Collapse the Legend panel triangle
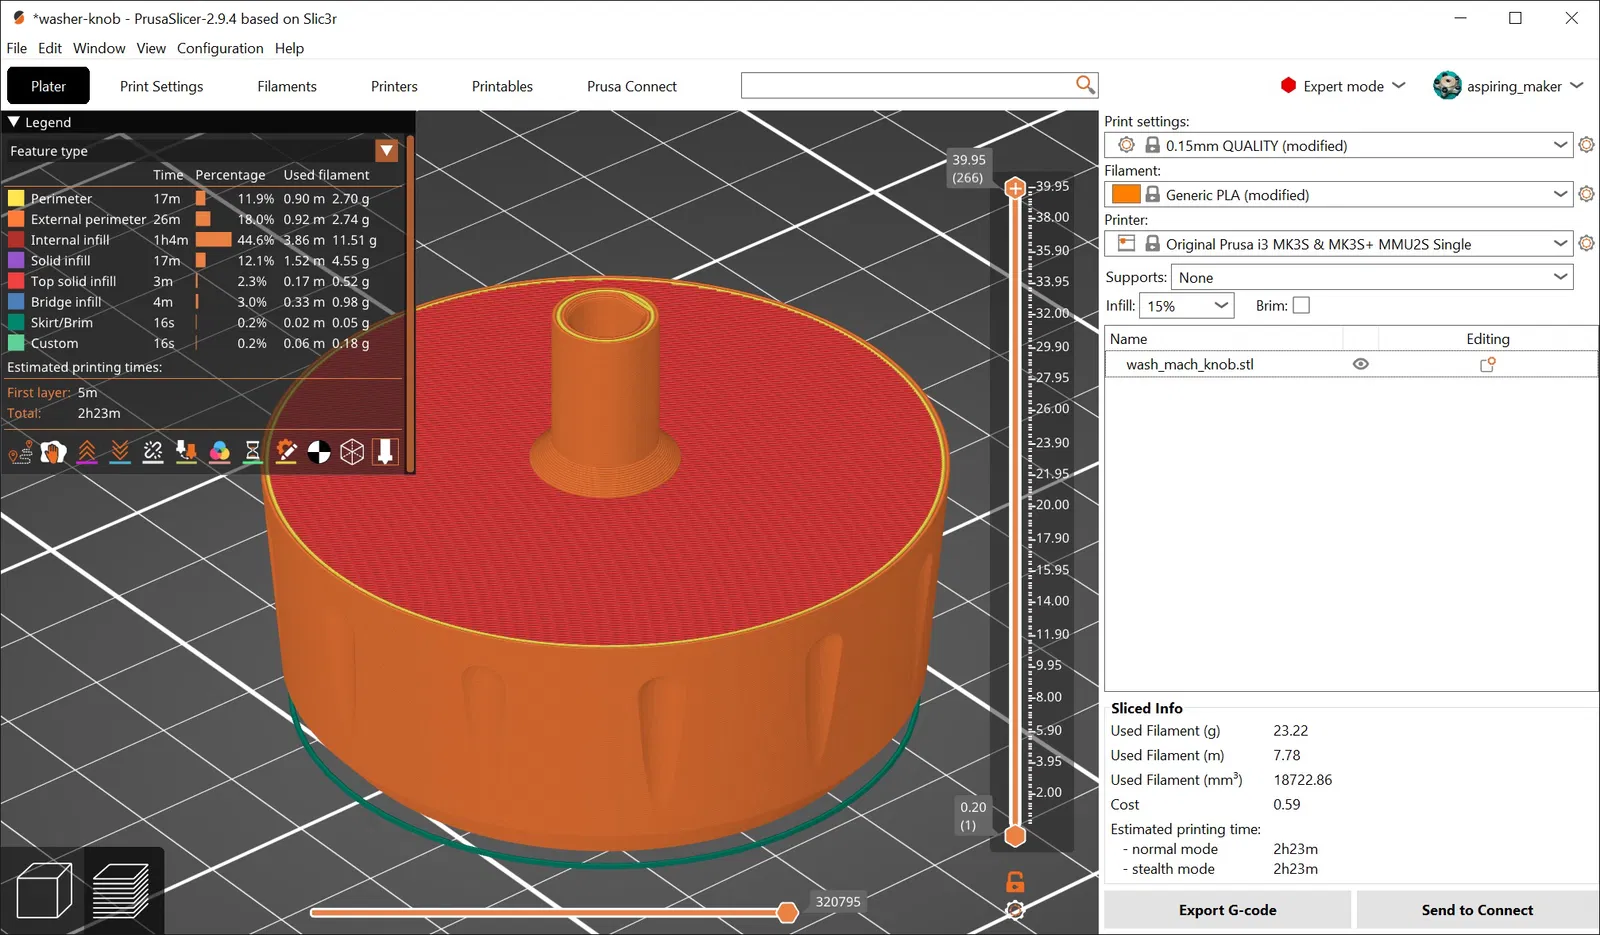The image size is (1600, 935). coord(14,122)
